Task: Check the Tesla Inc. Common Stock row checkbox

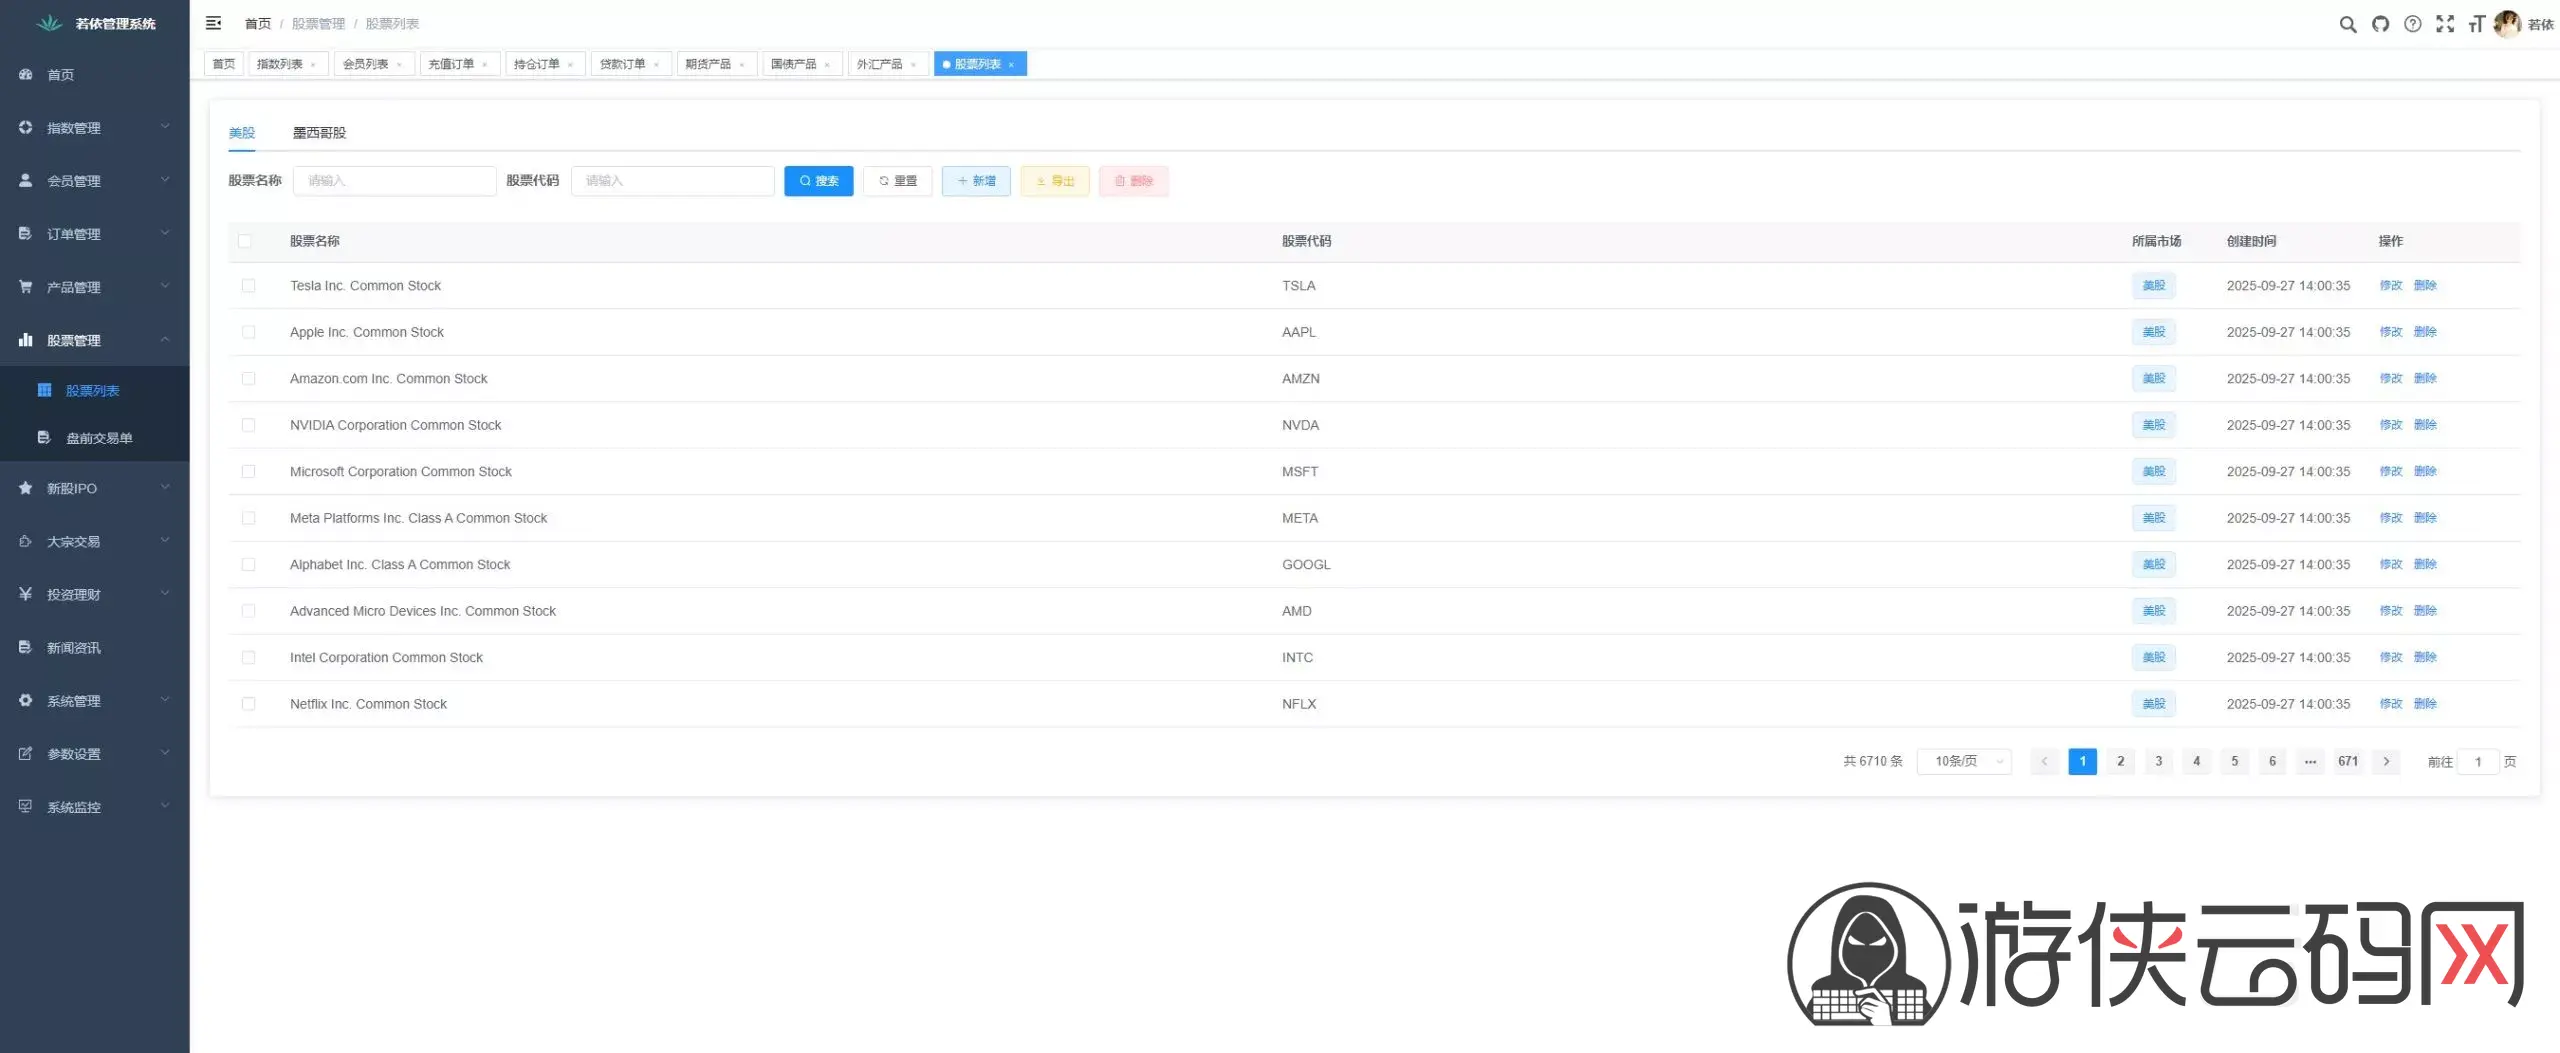Action: click(x=248, y=286)
